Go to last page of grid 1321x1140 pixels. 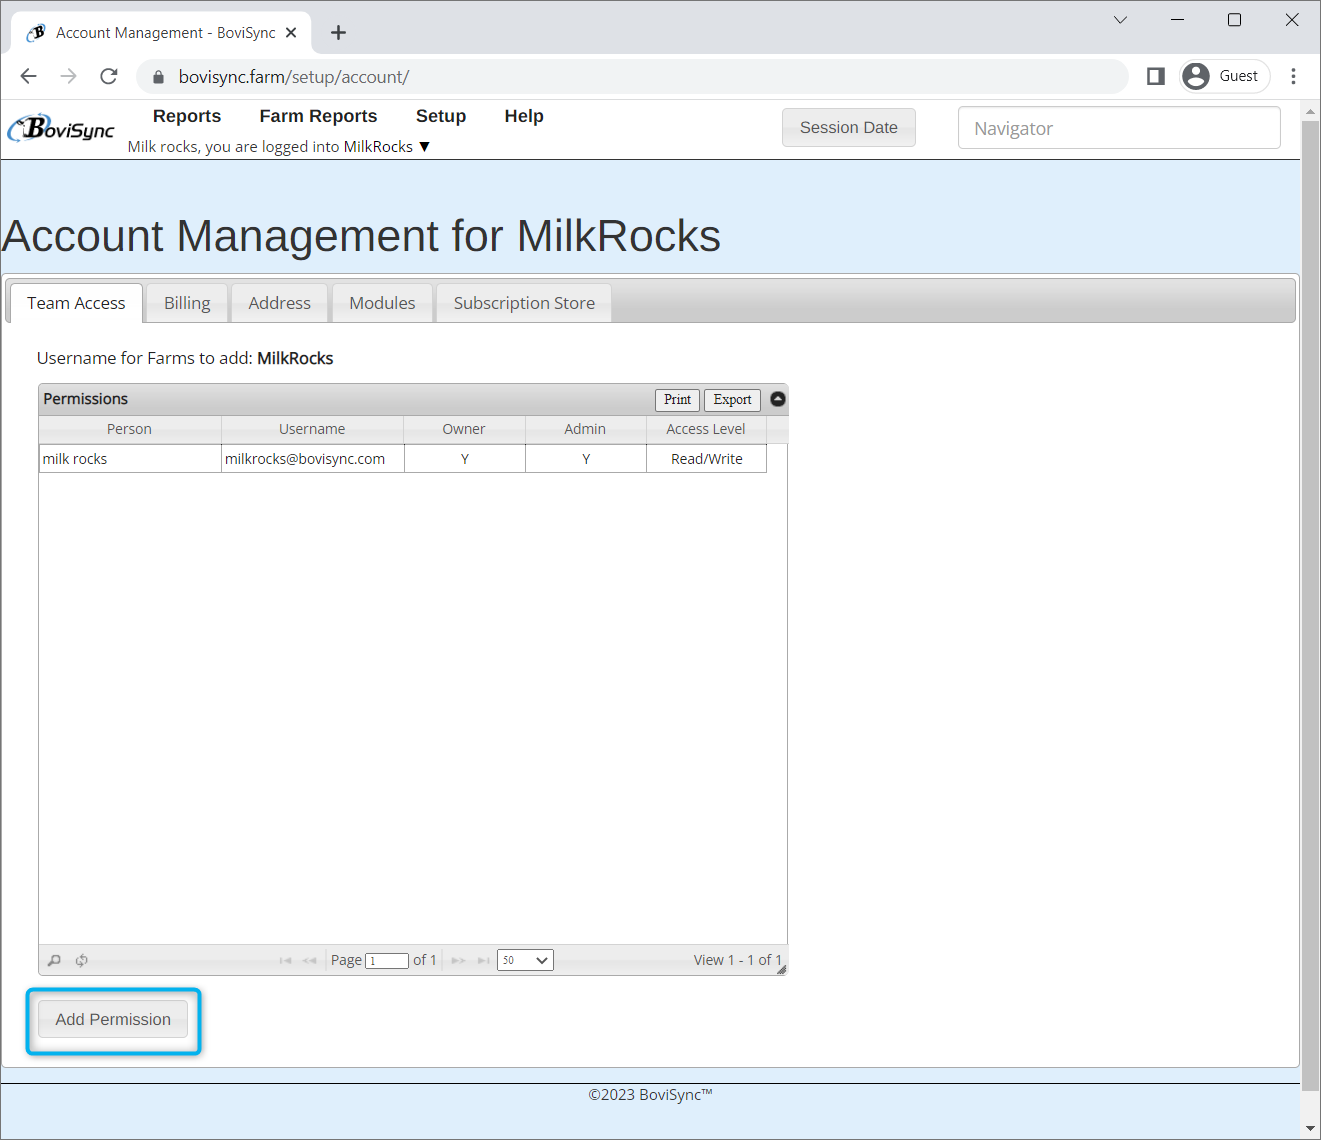click(x=483, y=960)
